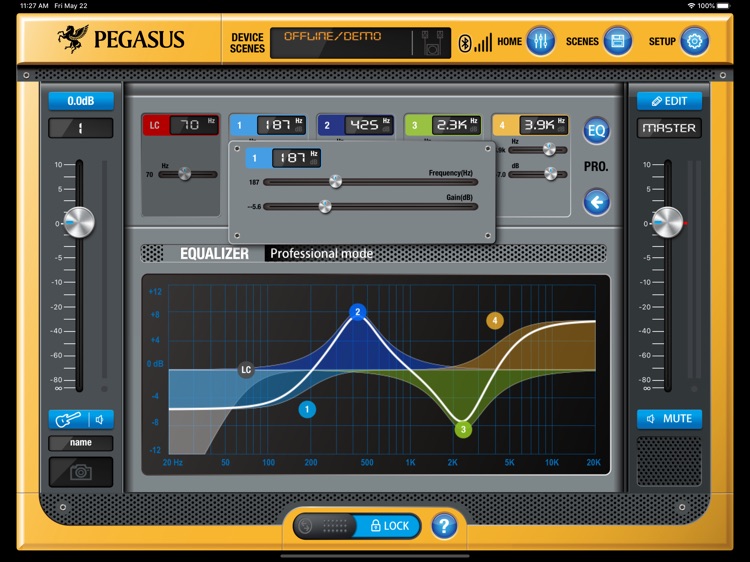The height and width of the screenshot is (562, 750).
Task: Click the EQUALIZER heading
Action: coord(214,253)
